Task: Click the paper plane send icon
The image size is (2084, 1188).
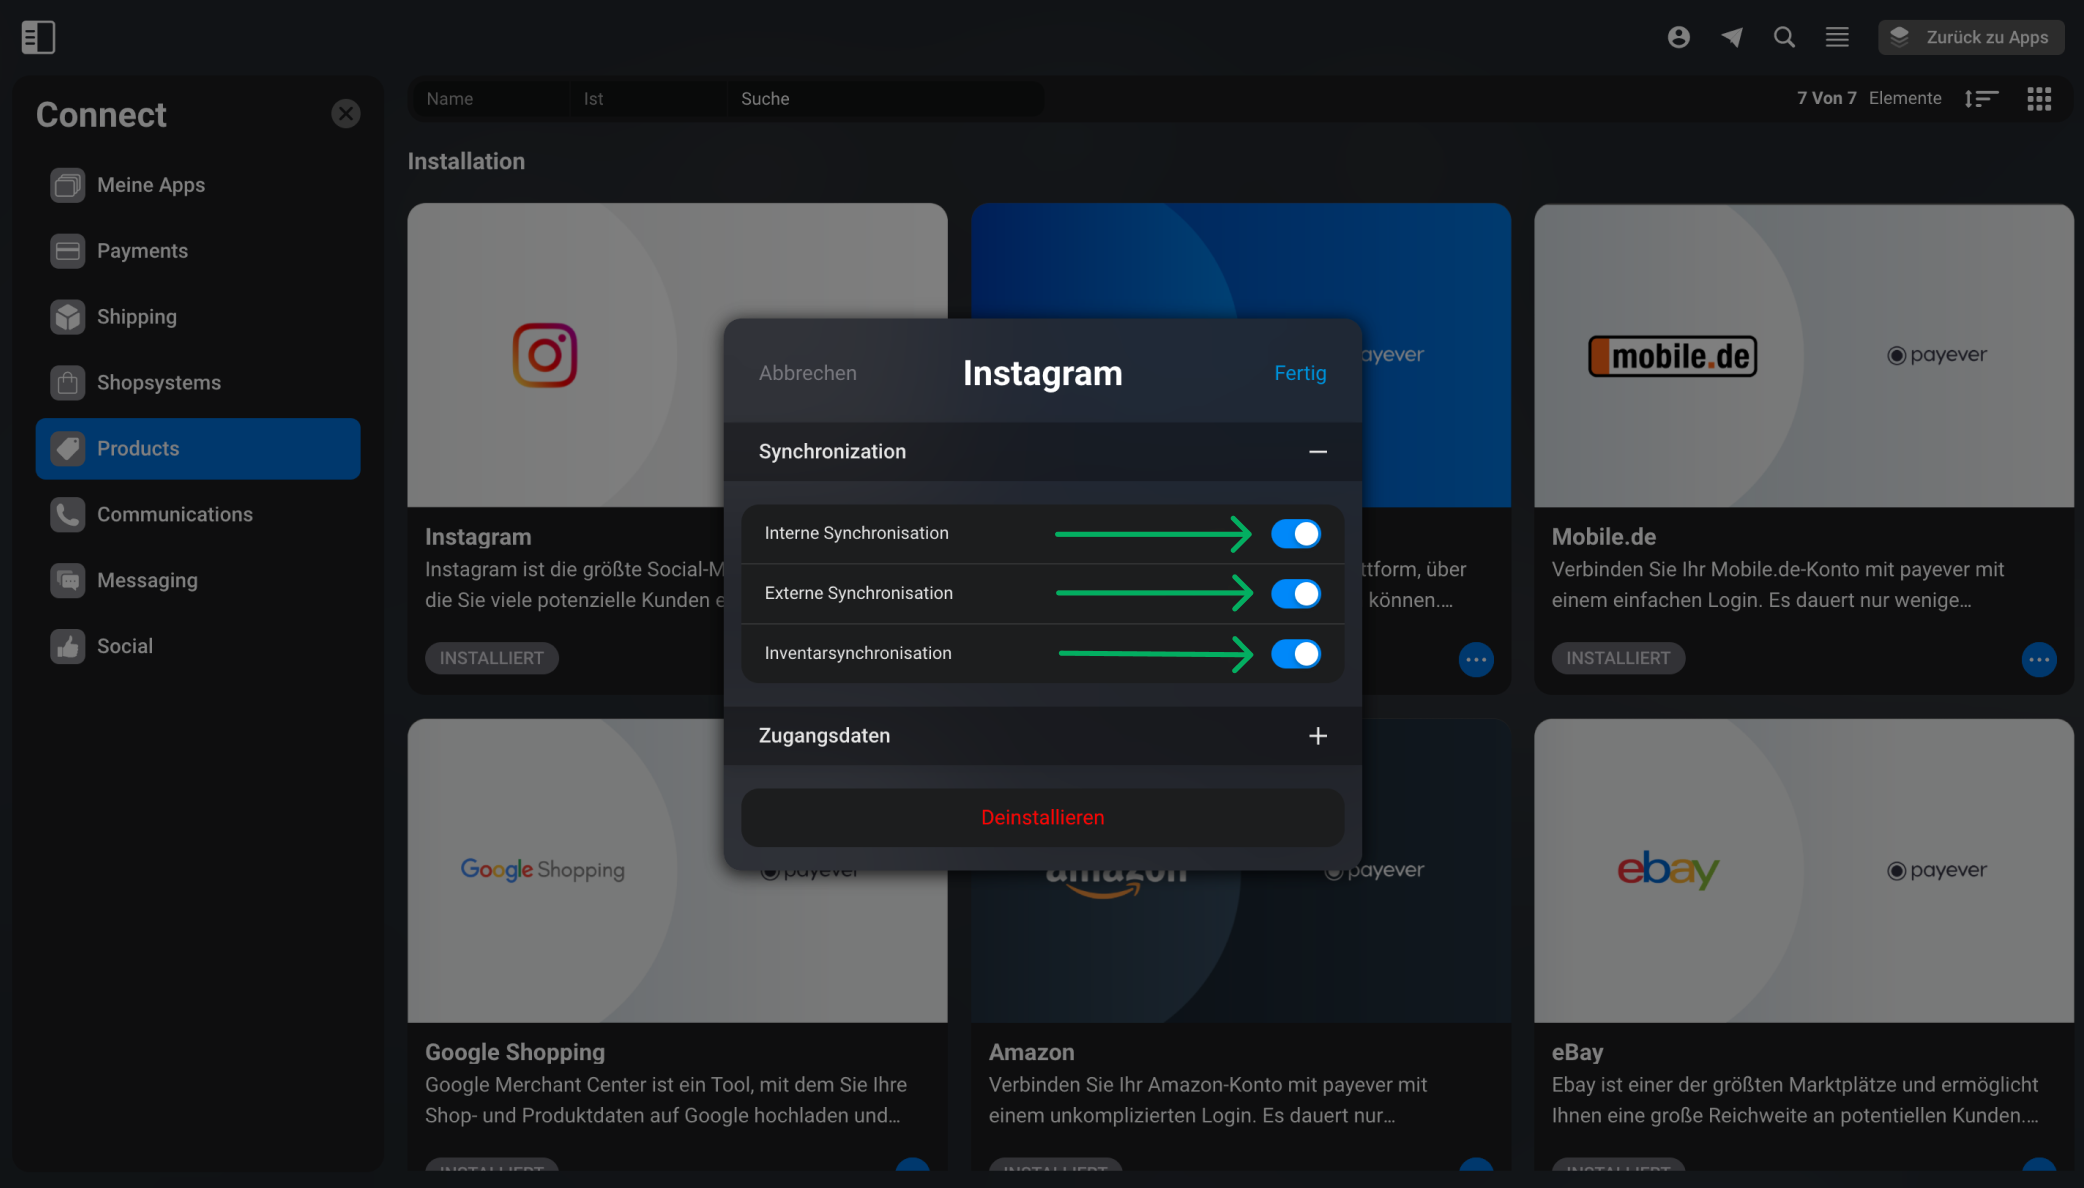Action: tap(1732, 37)
